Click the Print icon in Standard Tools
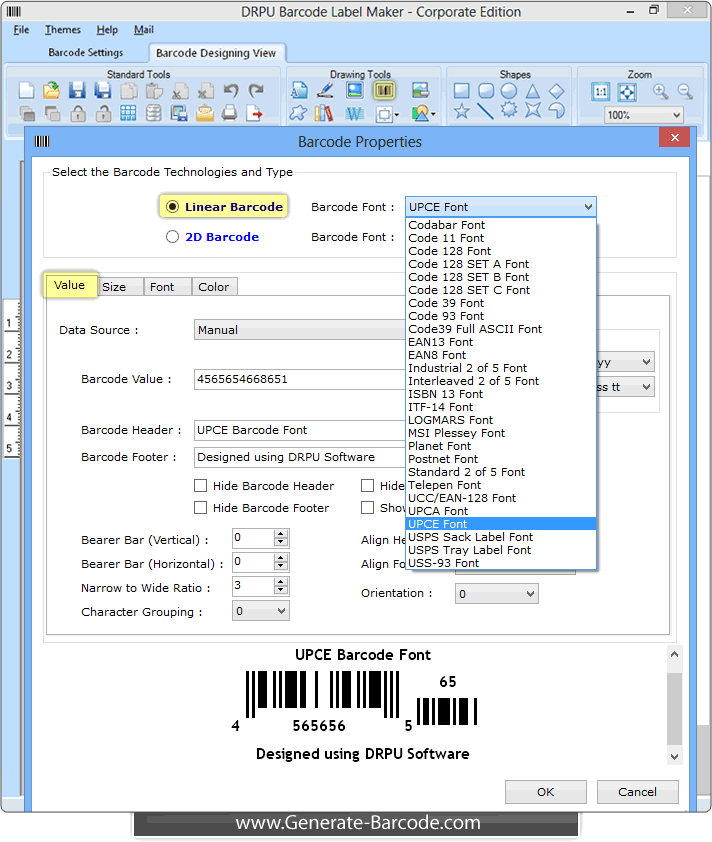 click(x=229, y=113)
